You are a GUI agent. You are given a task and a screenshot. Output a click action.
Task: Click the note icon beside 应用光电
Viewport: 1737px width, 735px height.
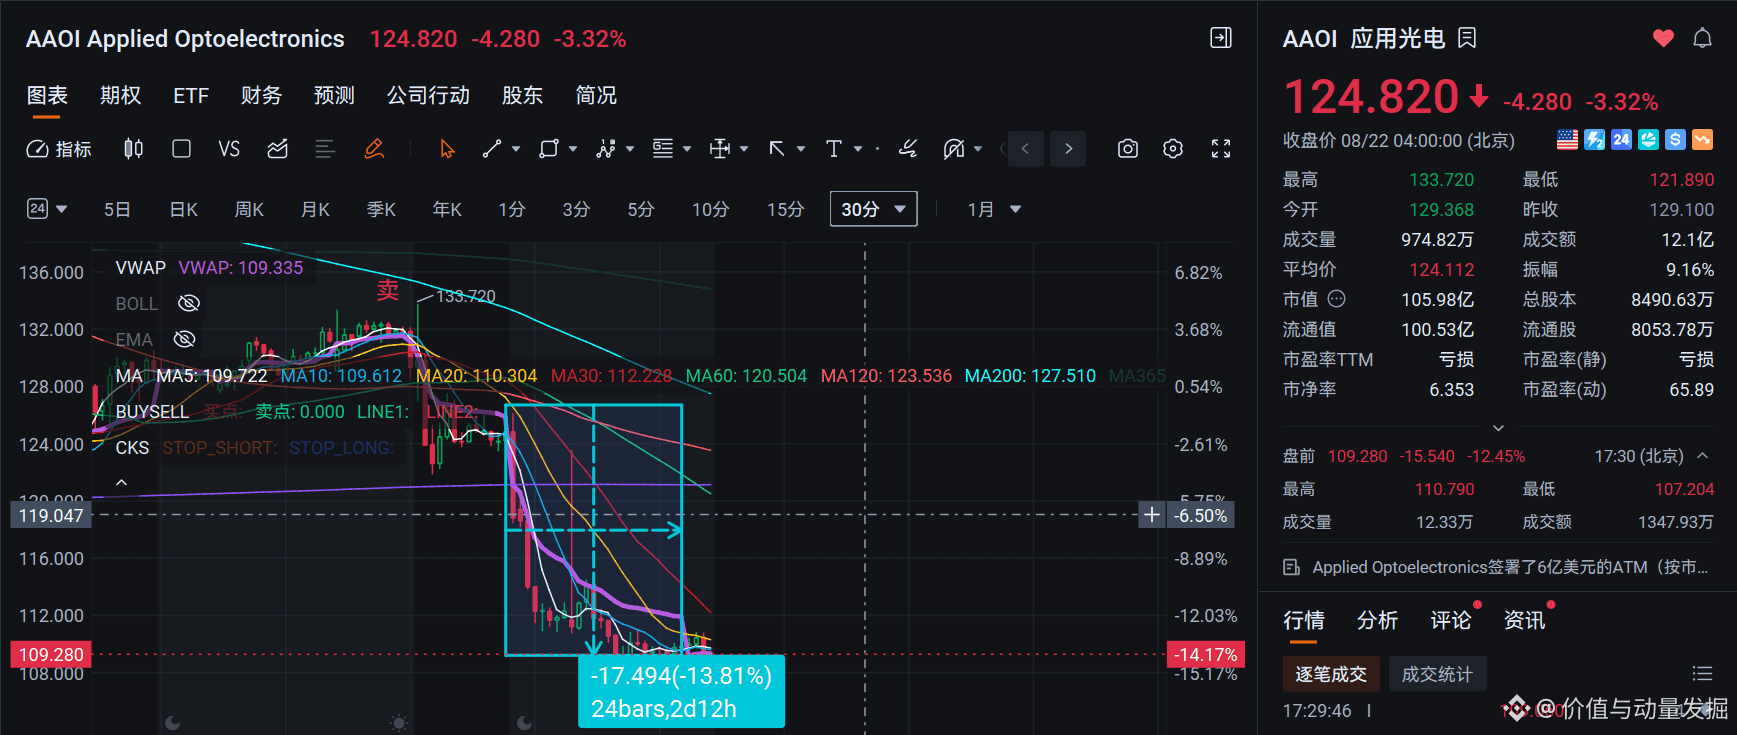(x=1467, y=38)
